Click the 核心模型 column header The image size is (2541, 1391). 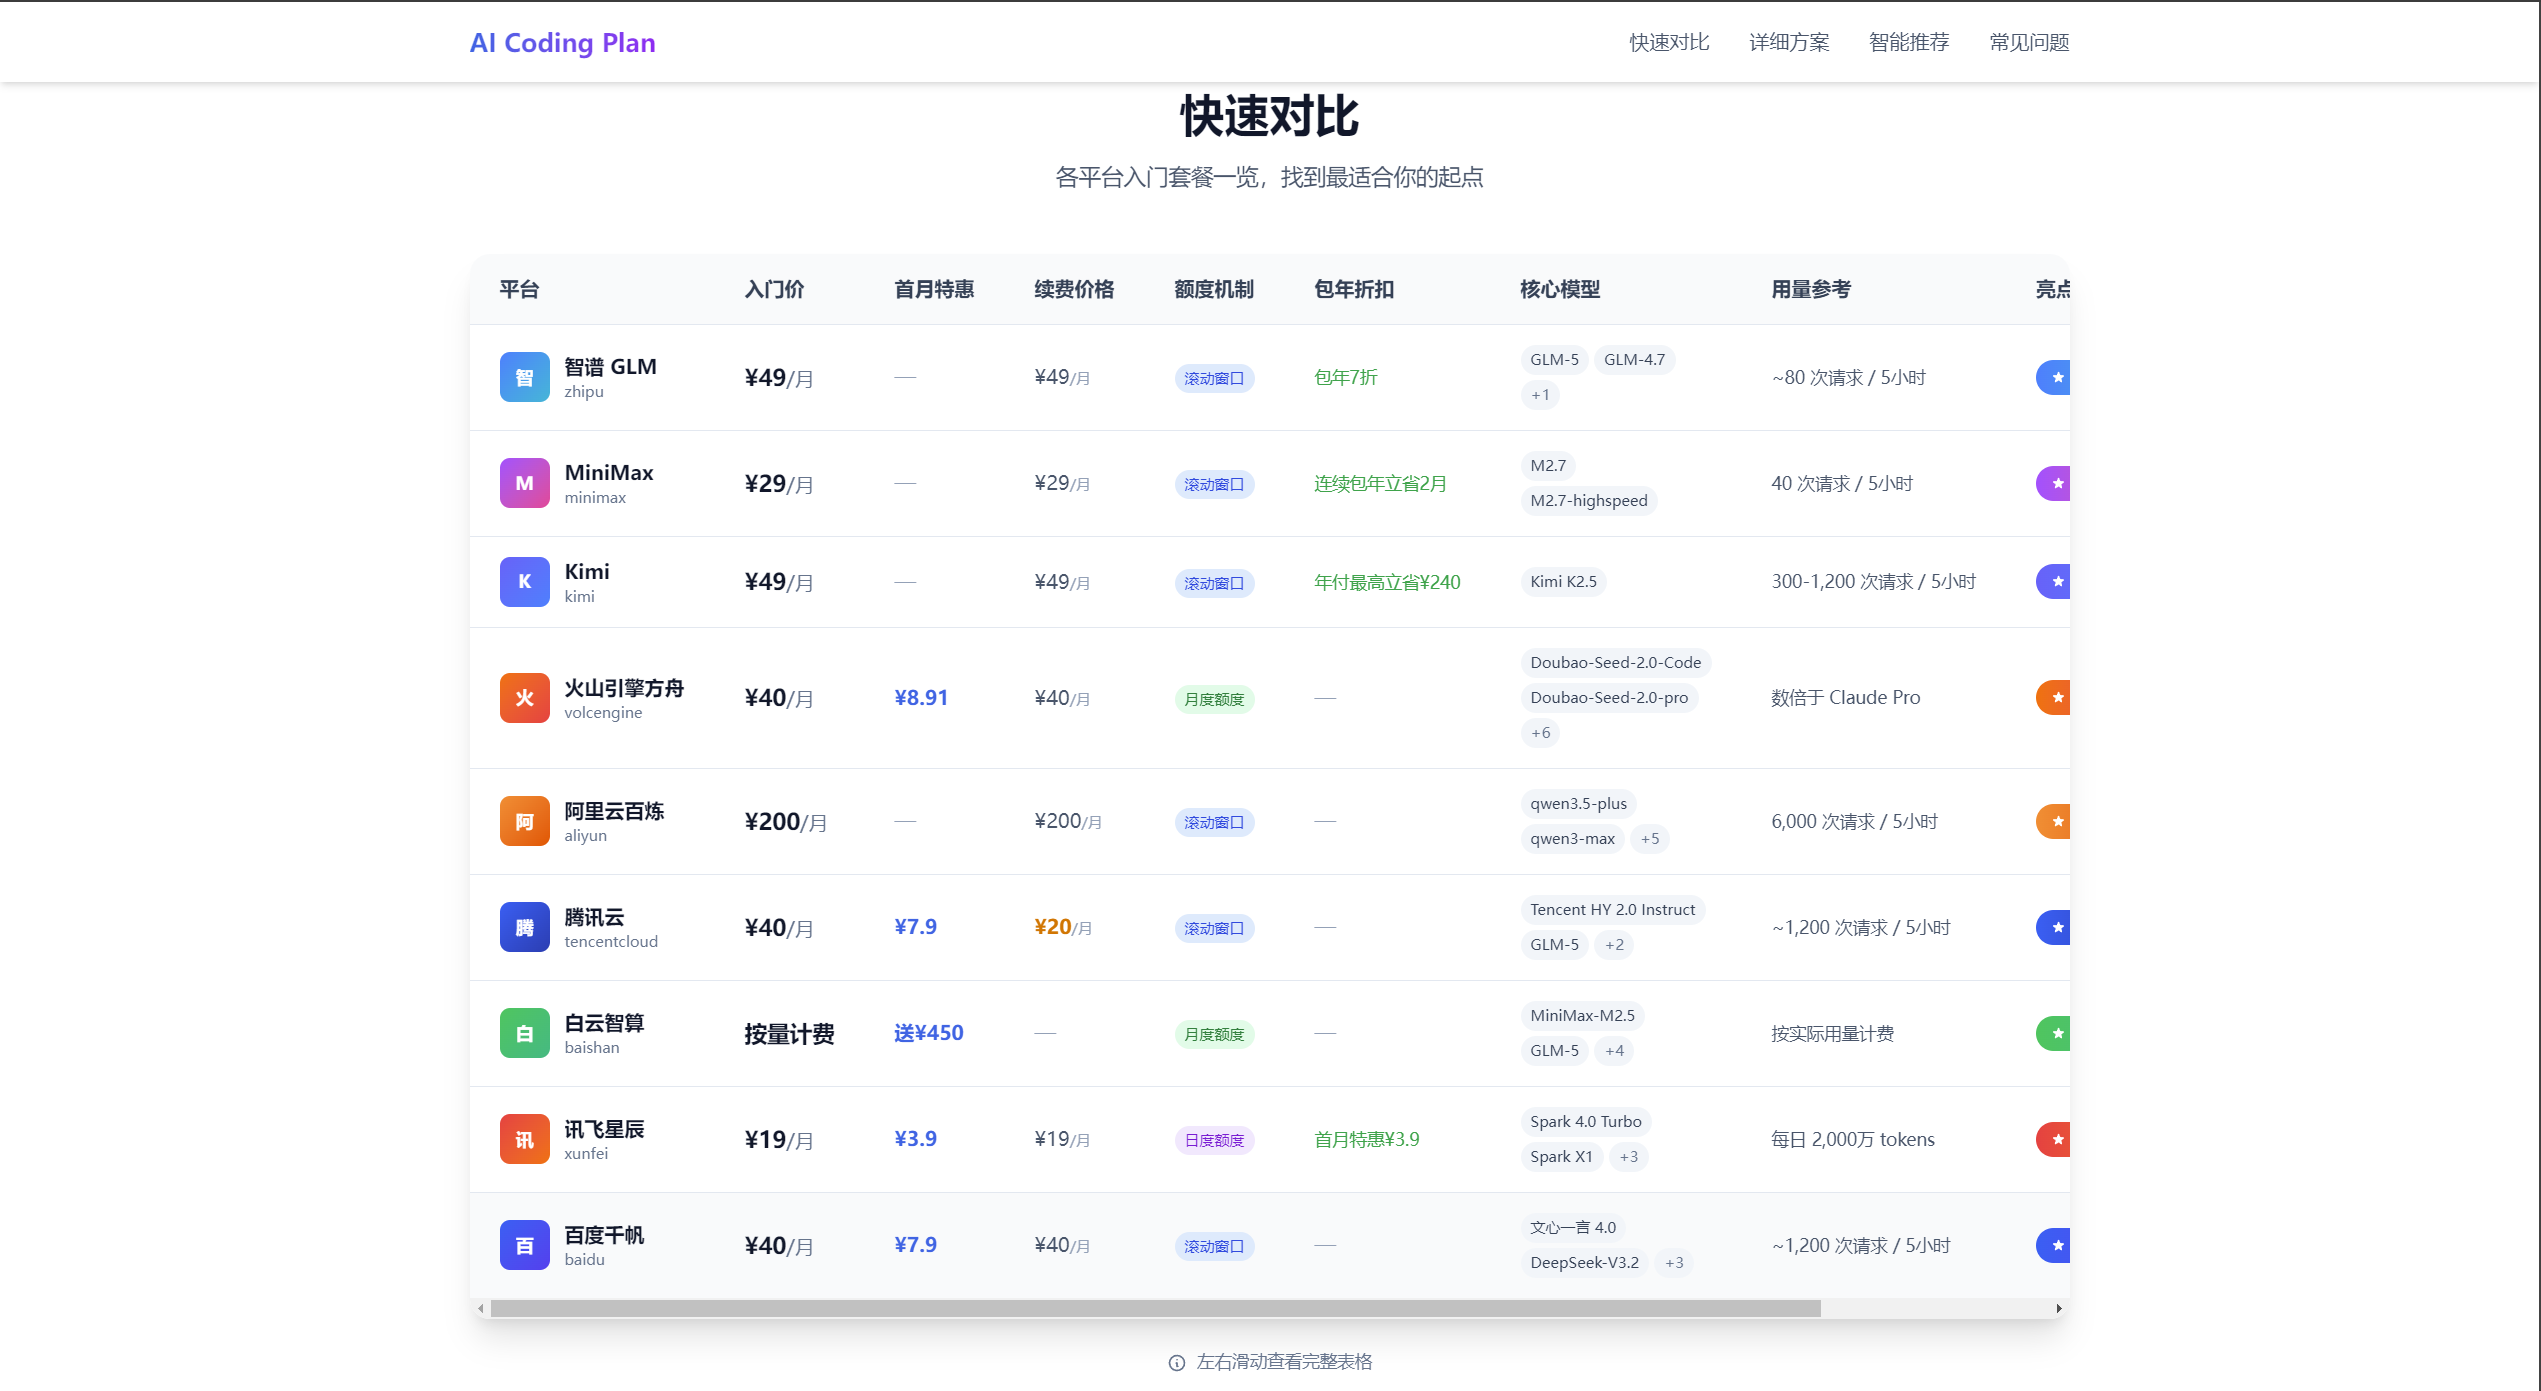point(1560,289)
